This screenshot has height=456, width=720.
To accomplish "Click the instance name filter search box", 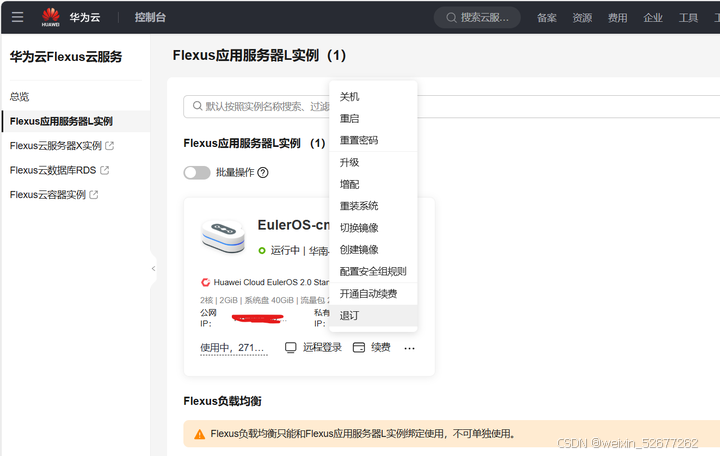I will pos(451,107).
